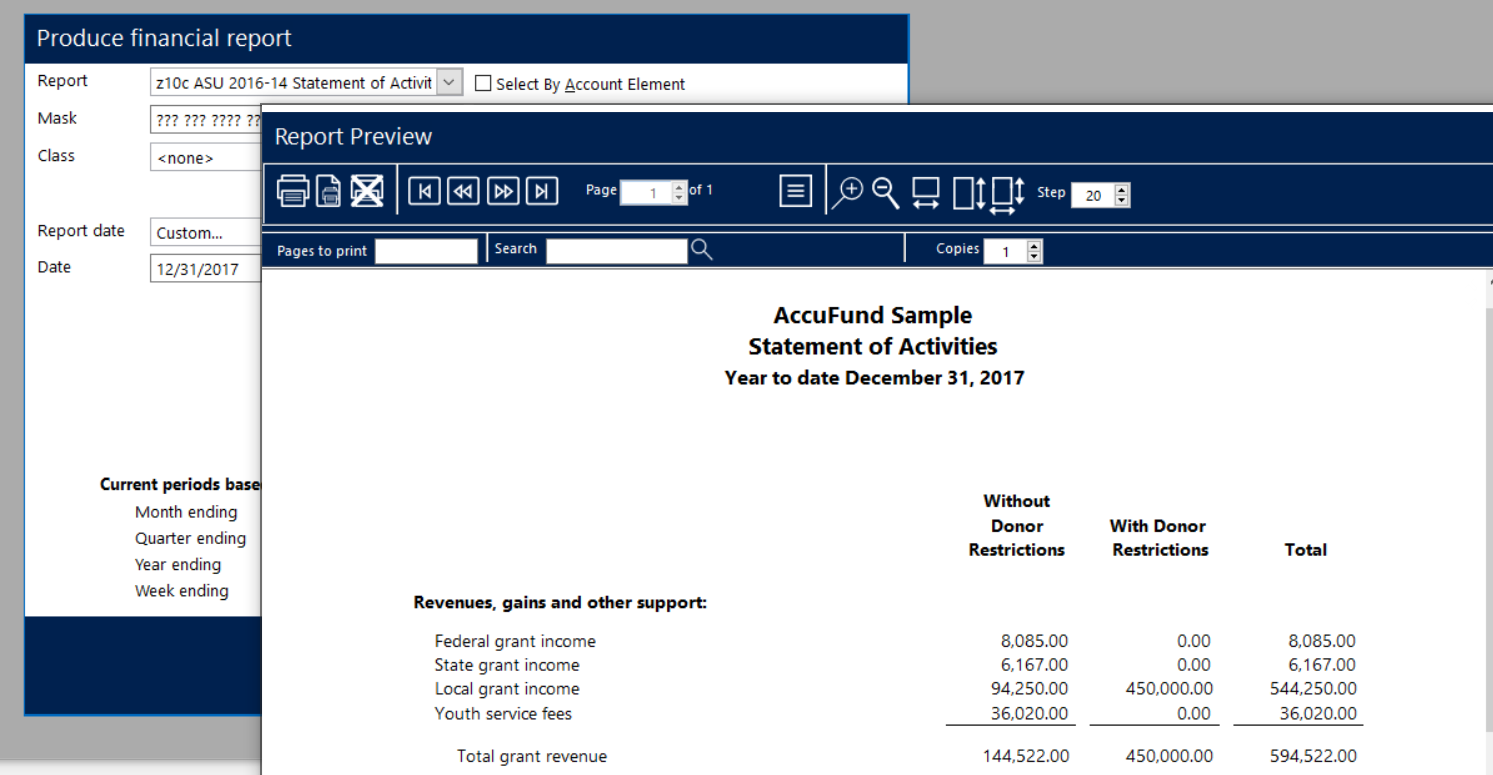The image size is (1493, 775).
Task: Advance to the next report page
Action: click(503, 191)
